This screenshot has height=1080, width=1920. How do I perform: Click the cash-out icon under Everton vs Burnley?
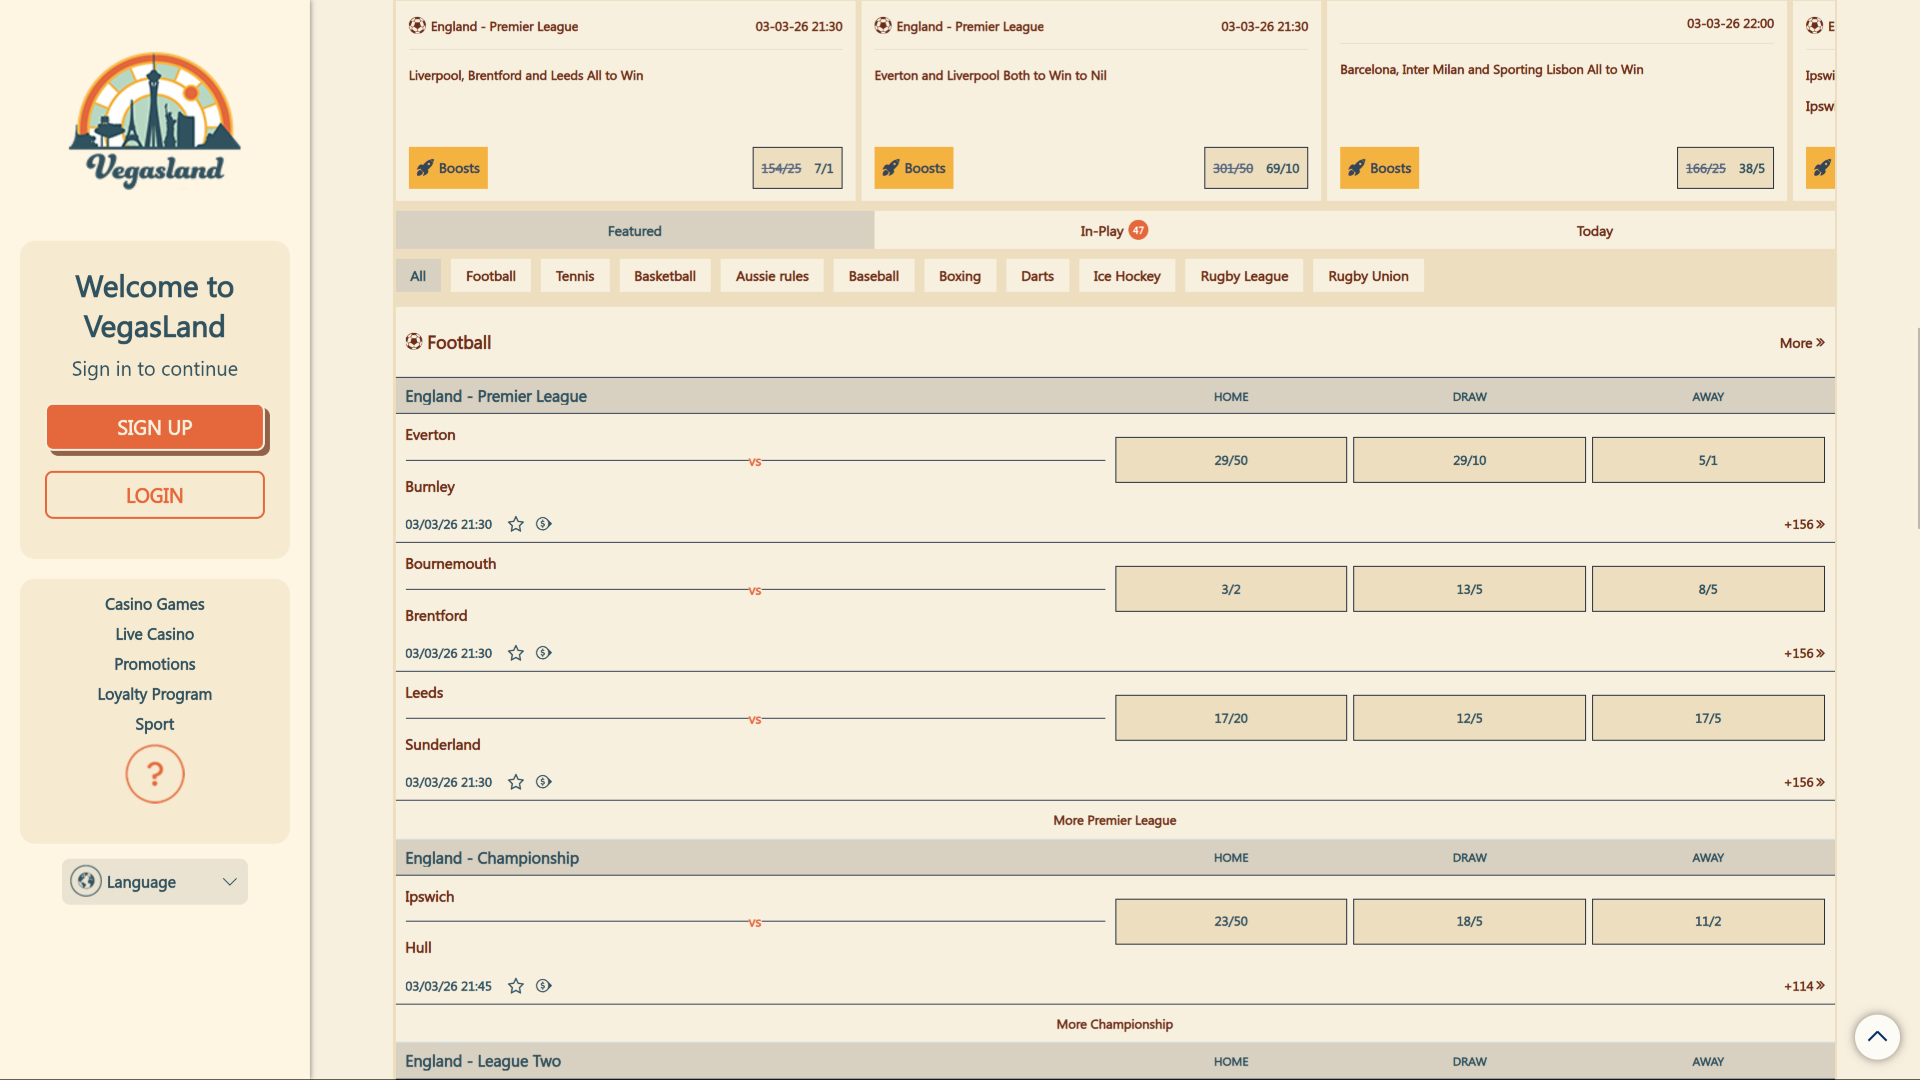click(x=544, y=524)
